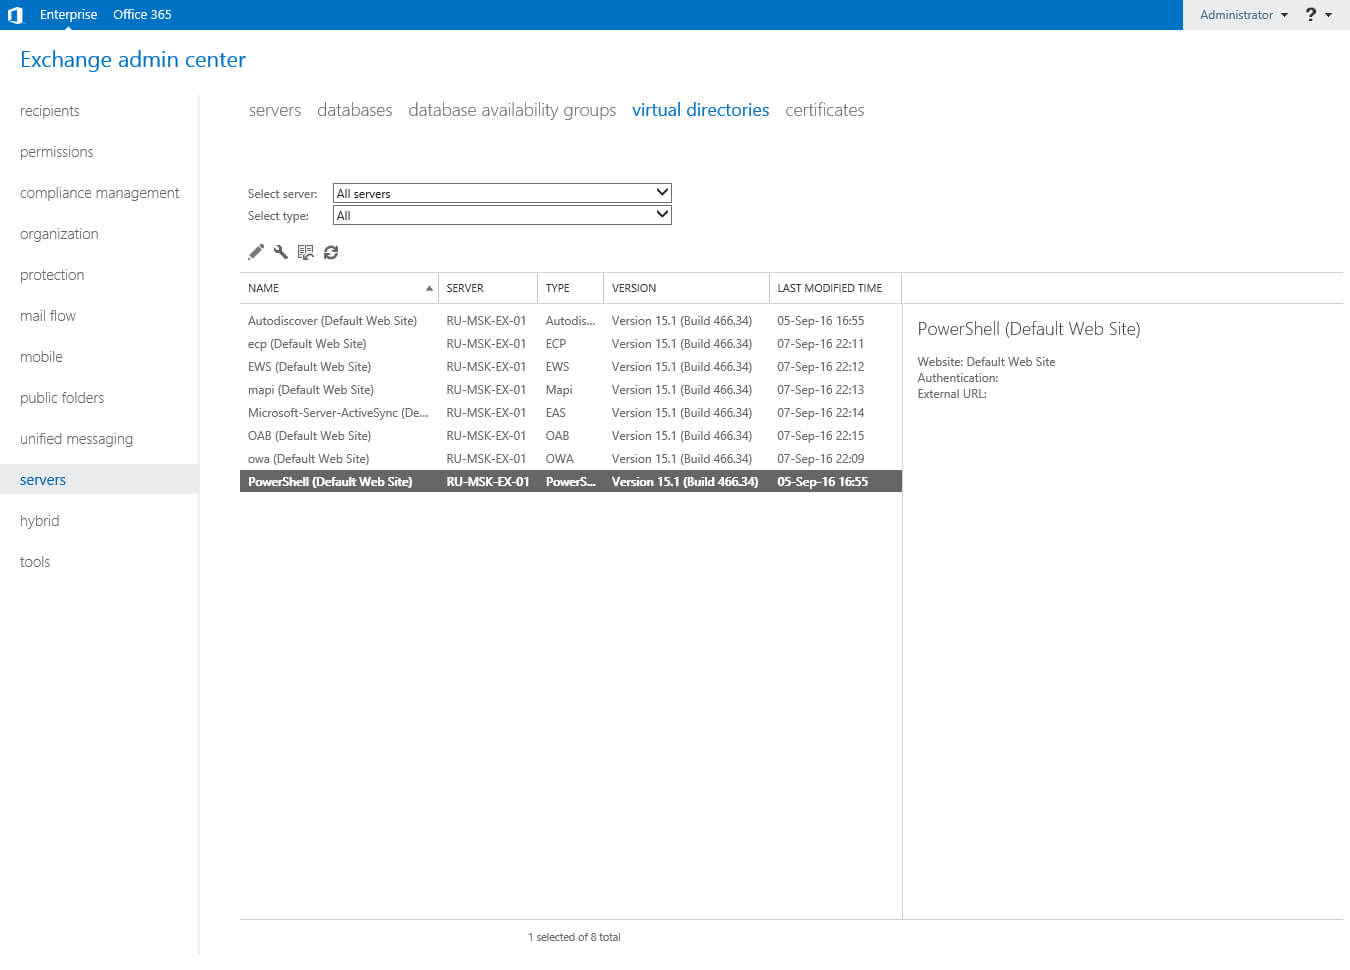Sort by the NAME column header

coord(339,288)
